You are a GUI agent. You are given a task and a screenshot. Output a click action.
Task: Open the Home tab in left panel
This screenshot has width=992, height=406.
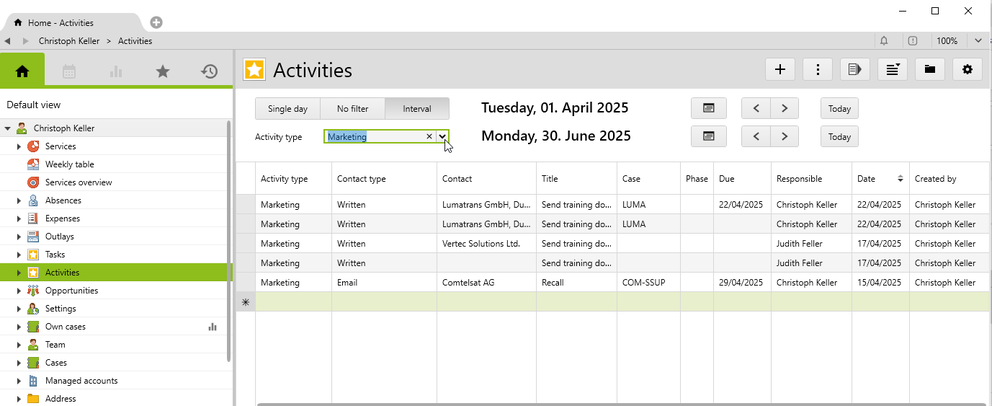tap(22, 71)
